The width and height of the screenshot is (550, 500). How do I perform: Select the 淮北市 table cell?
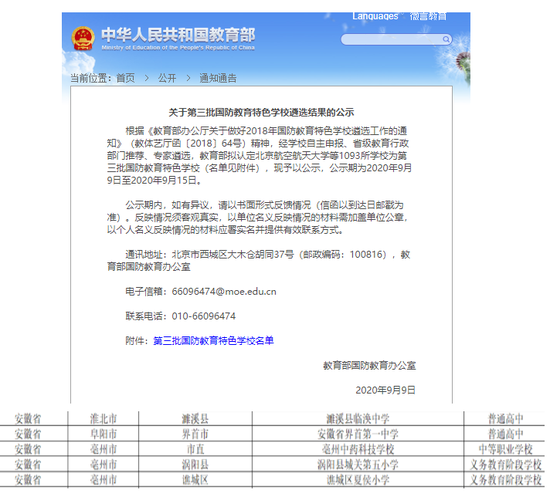click(103, 419)
